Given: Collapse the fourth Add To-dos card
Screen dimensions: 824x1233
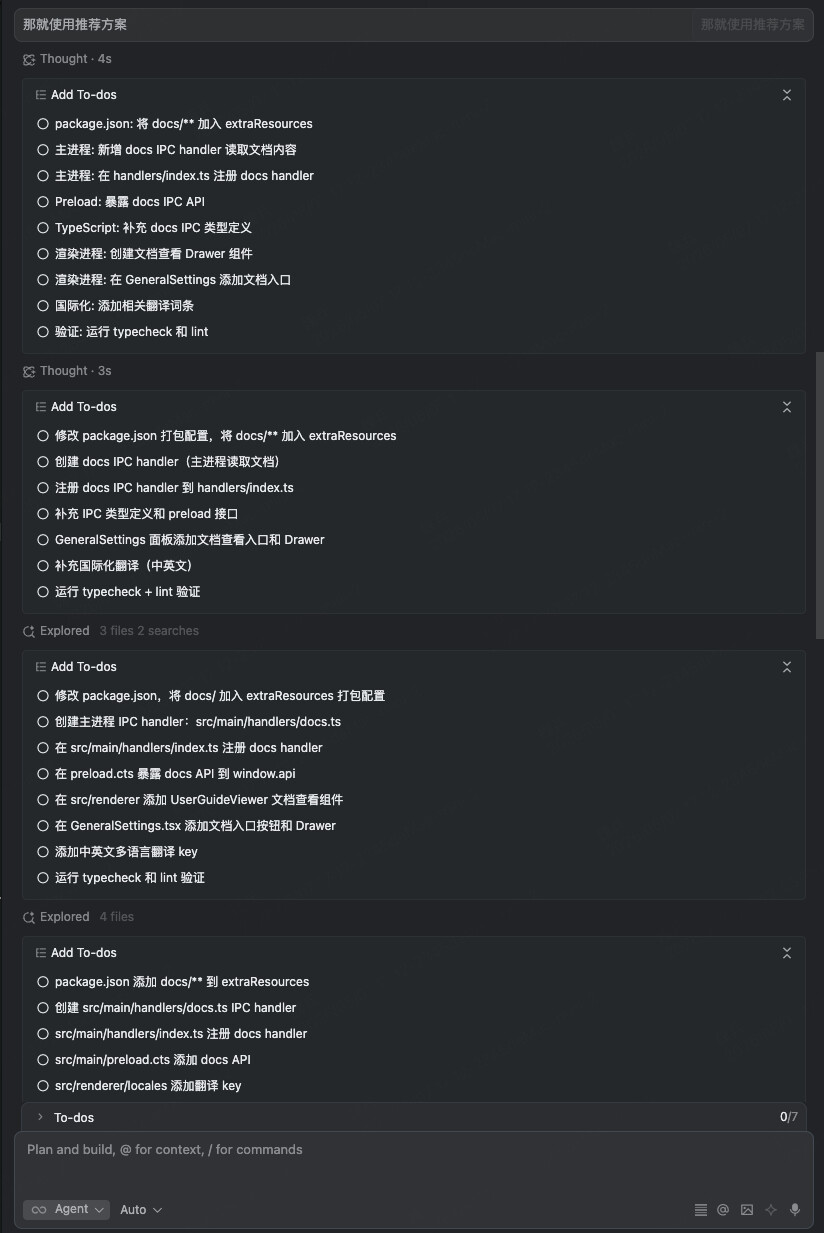Looking at the screenshot, I should click(x=787, y=953).
